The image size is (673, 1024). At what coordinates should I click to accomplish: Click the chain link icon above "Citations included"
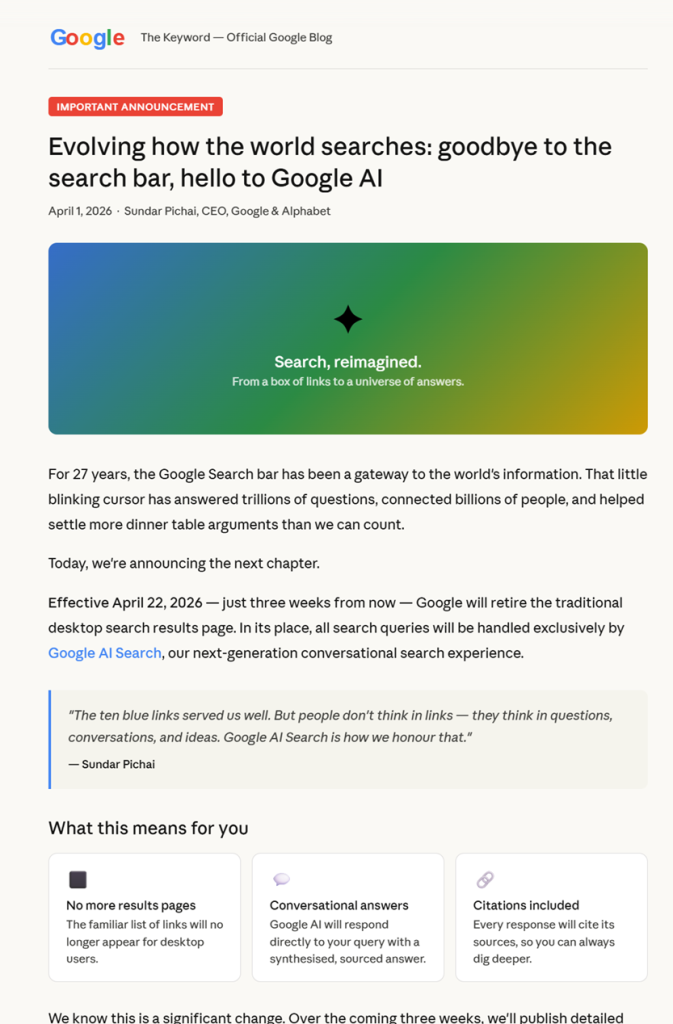[484, 880]
